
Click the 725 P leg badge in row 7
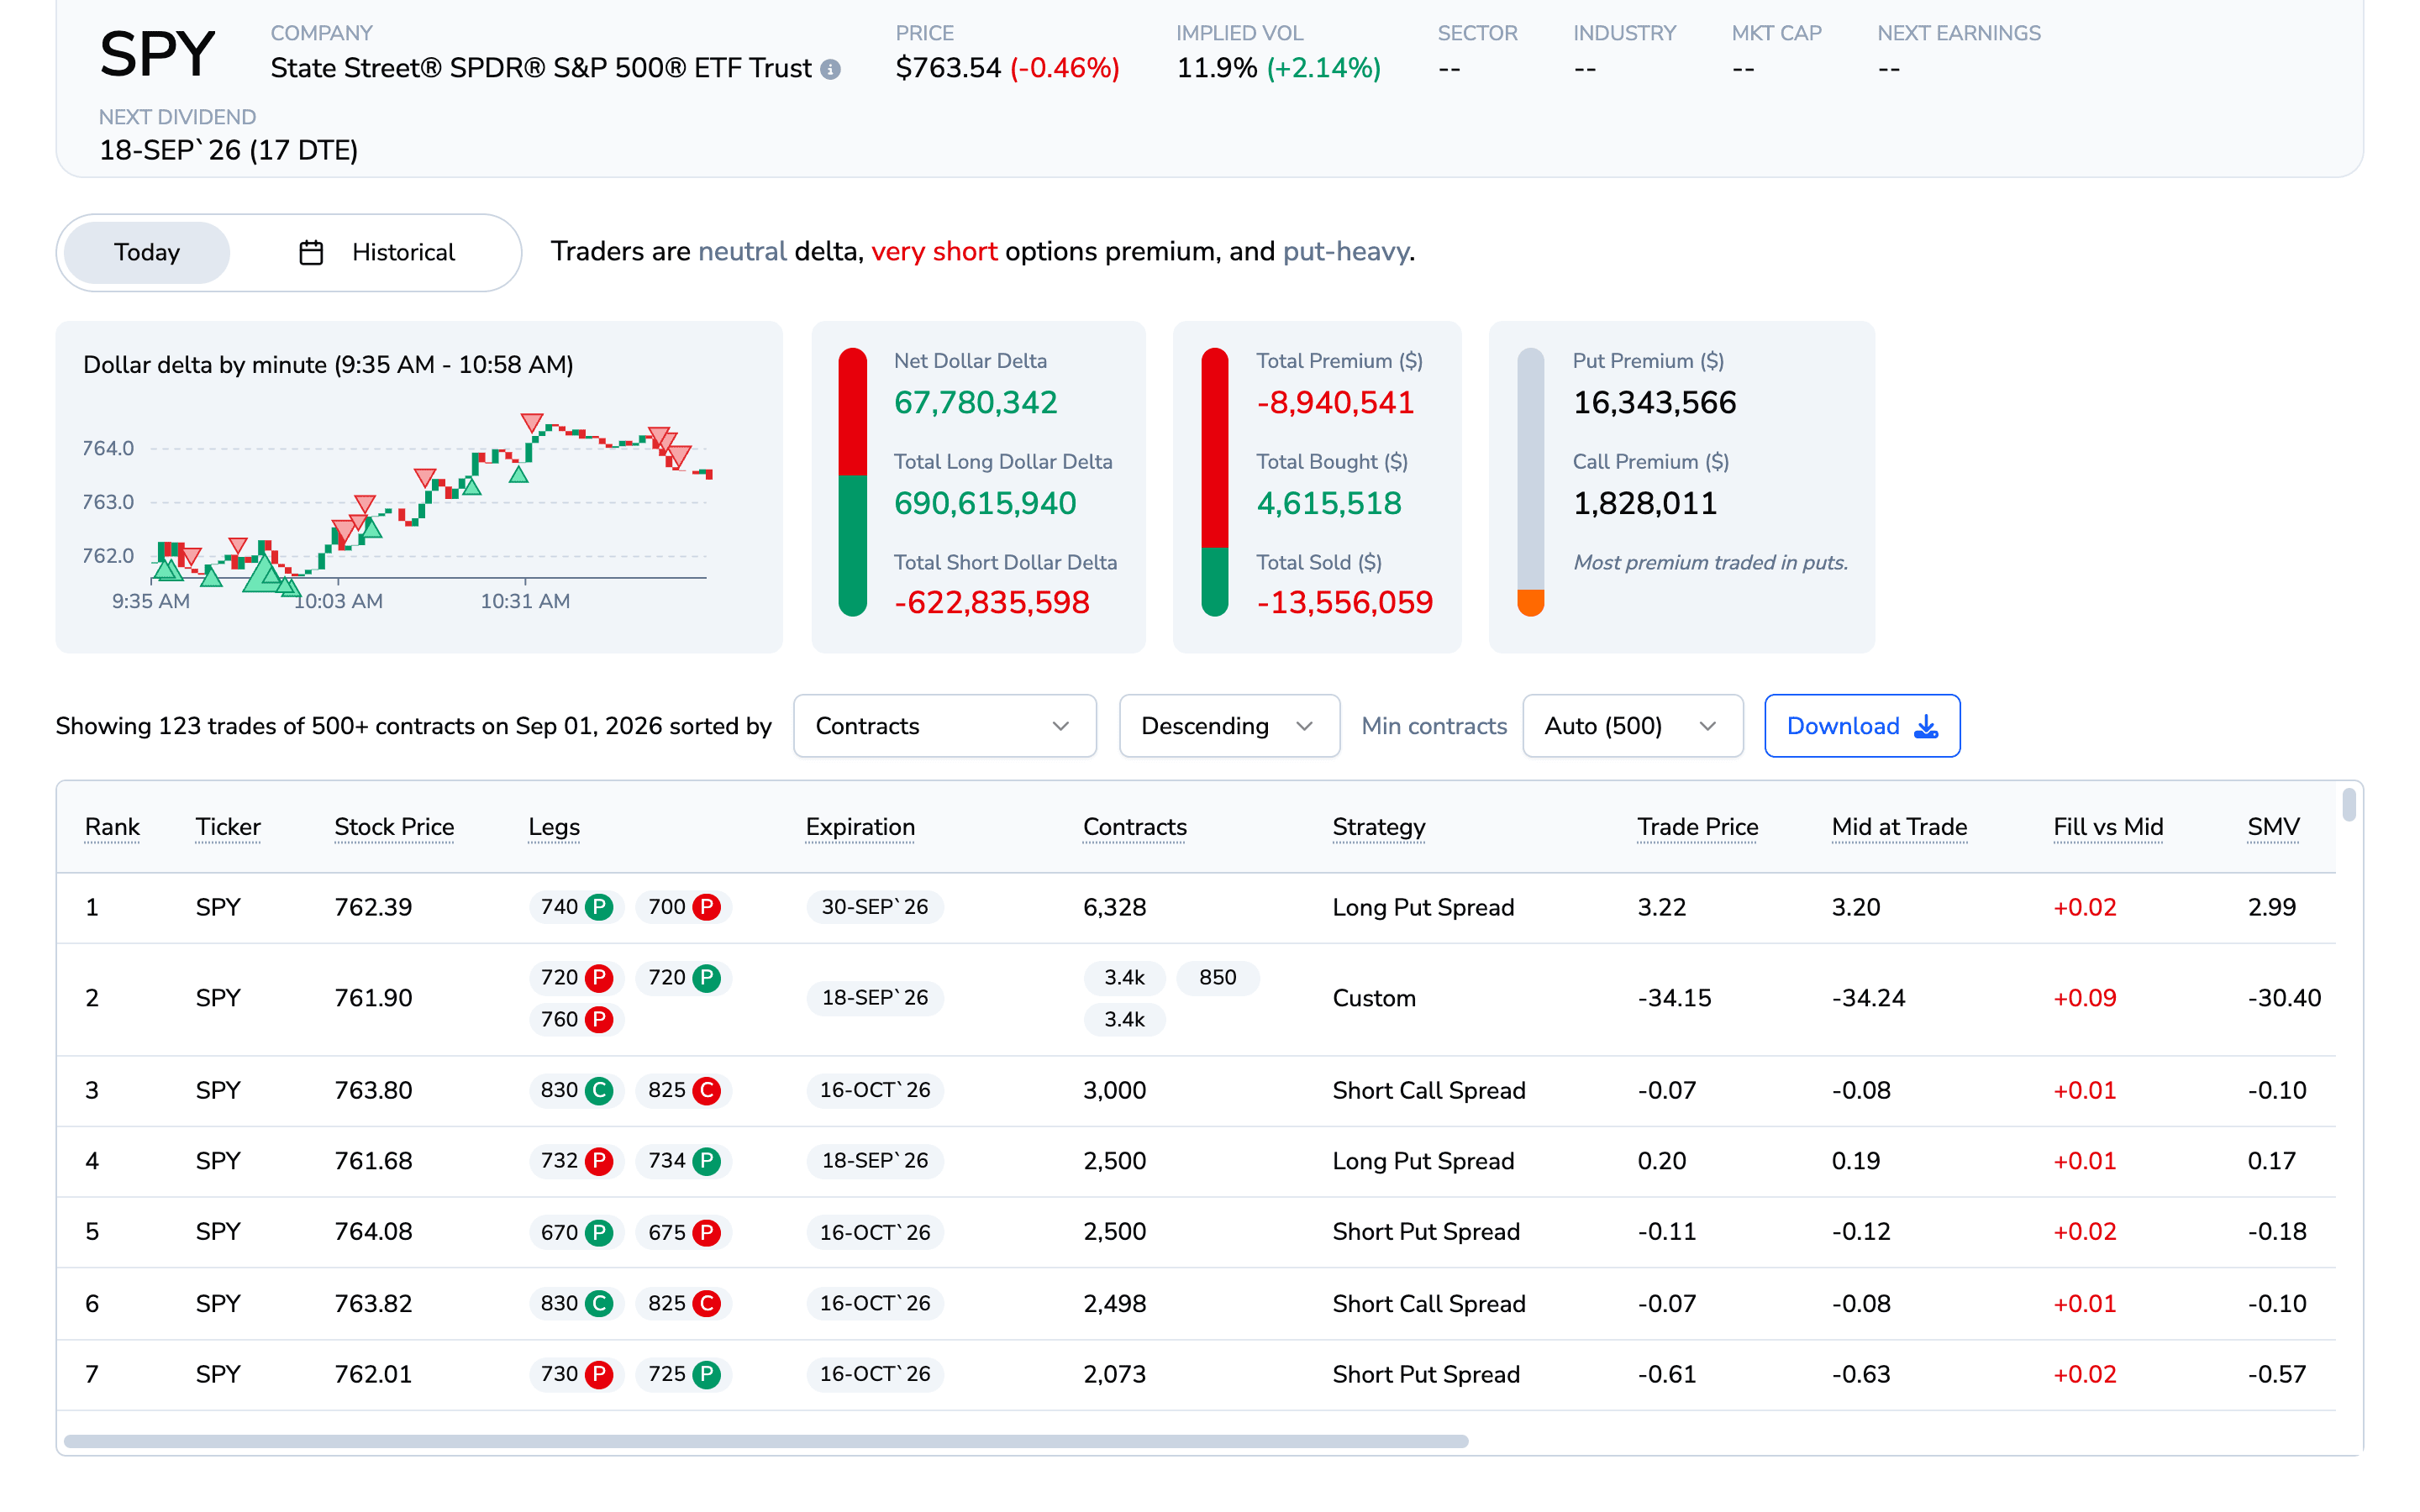coord(684,1374)
